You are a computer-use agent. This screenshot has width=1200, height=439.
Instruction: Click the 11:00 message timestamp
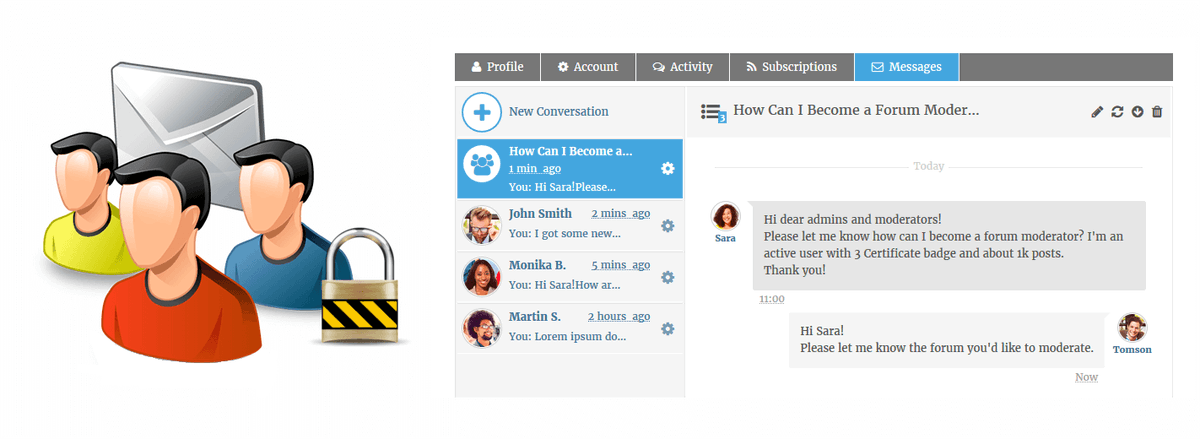pos(772,299)
